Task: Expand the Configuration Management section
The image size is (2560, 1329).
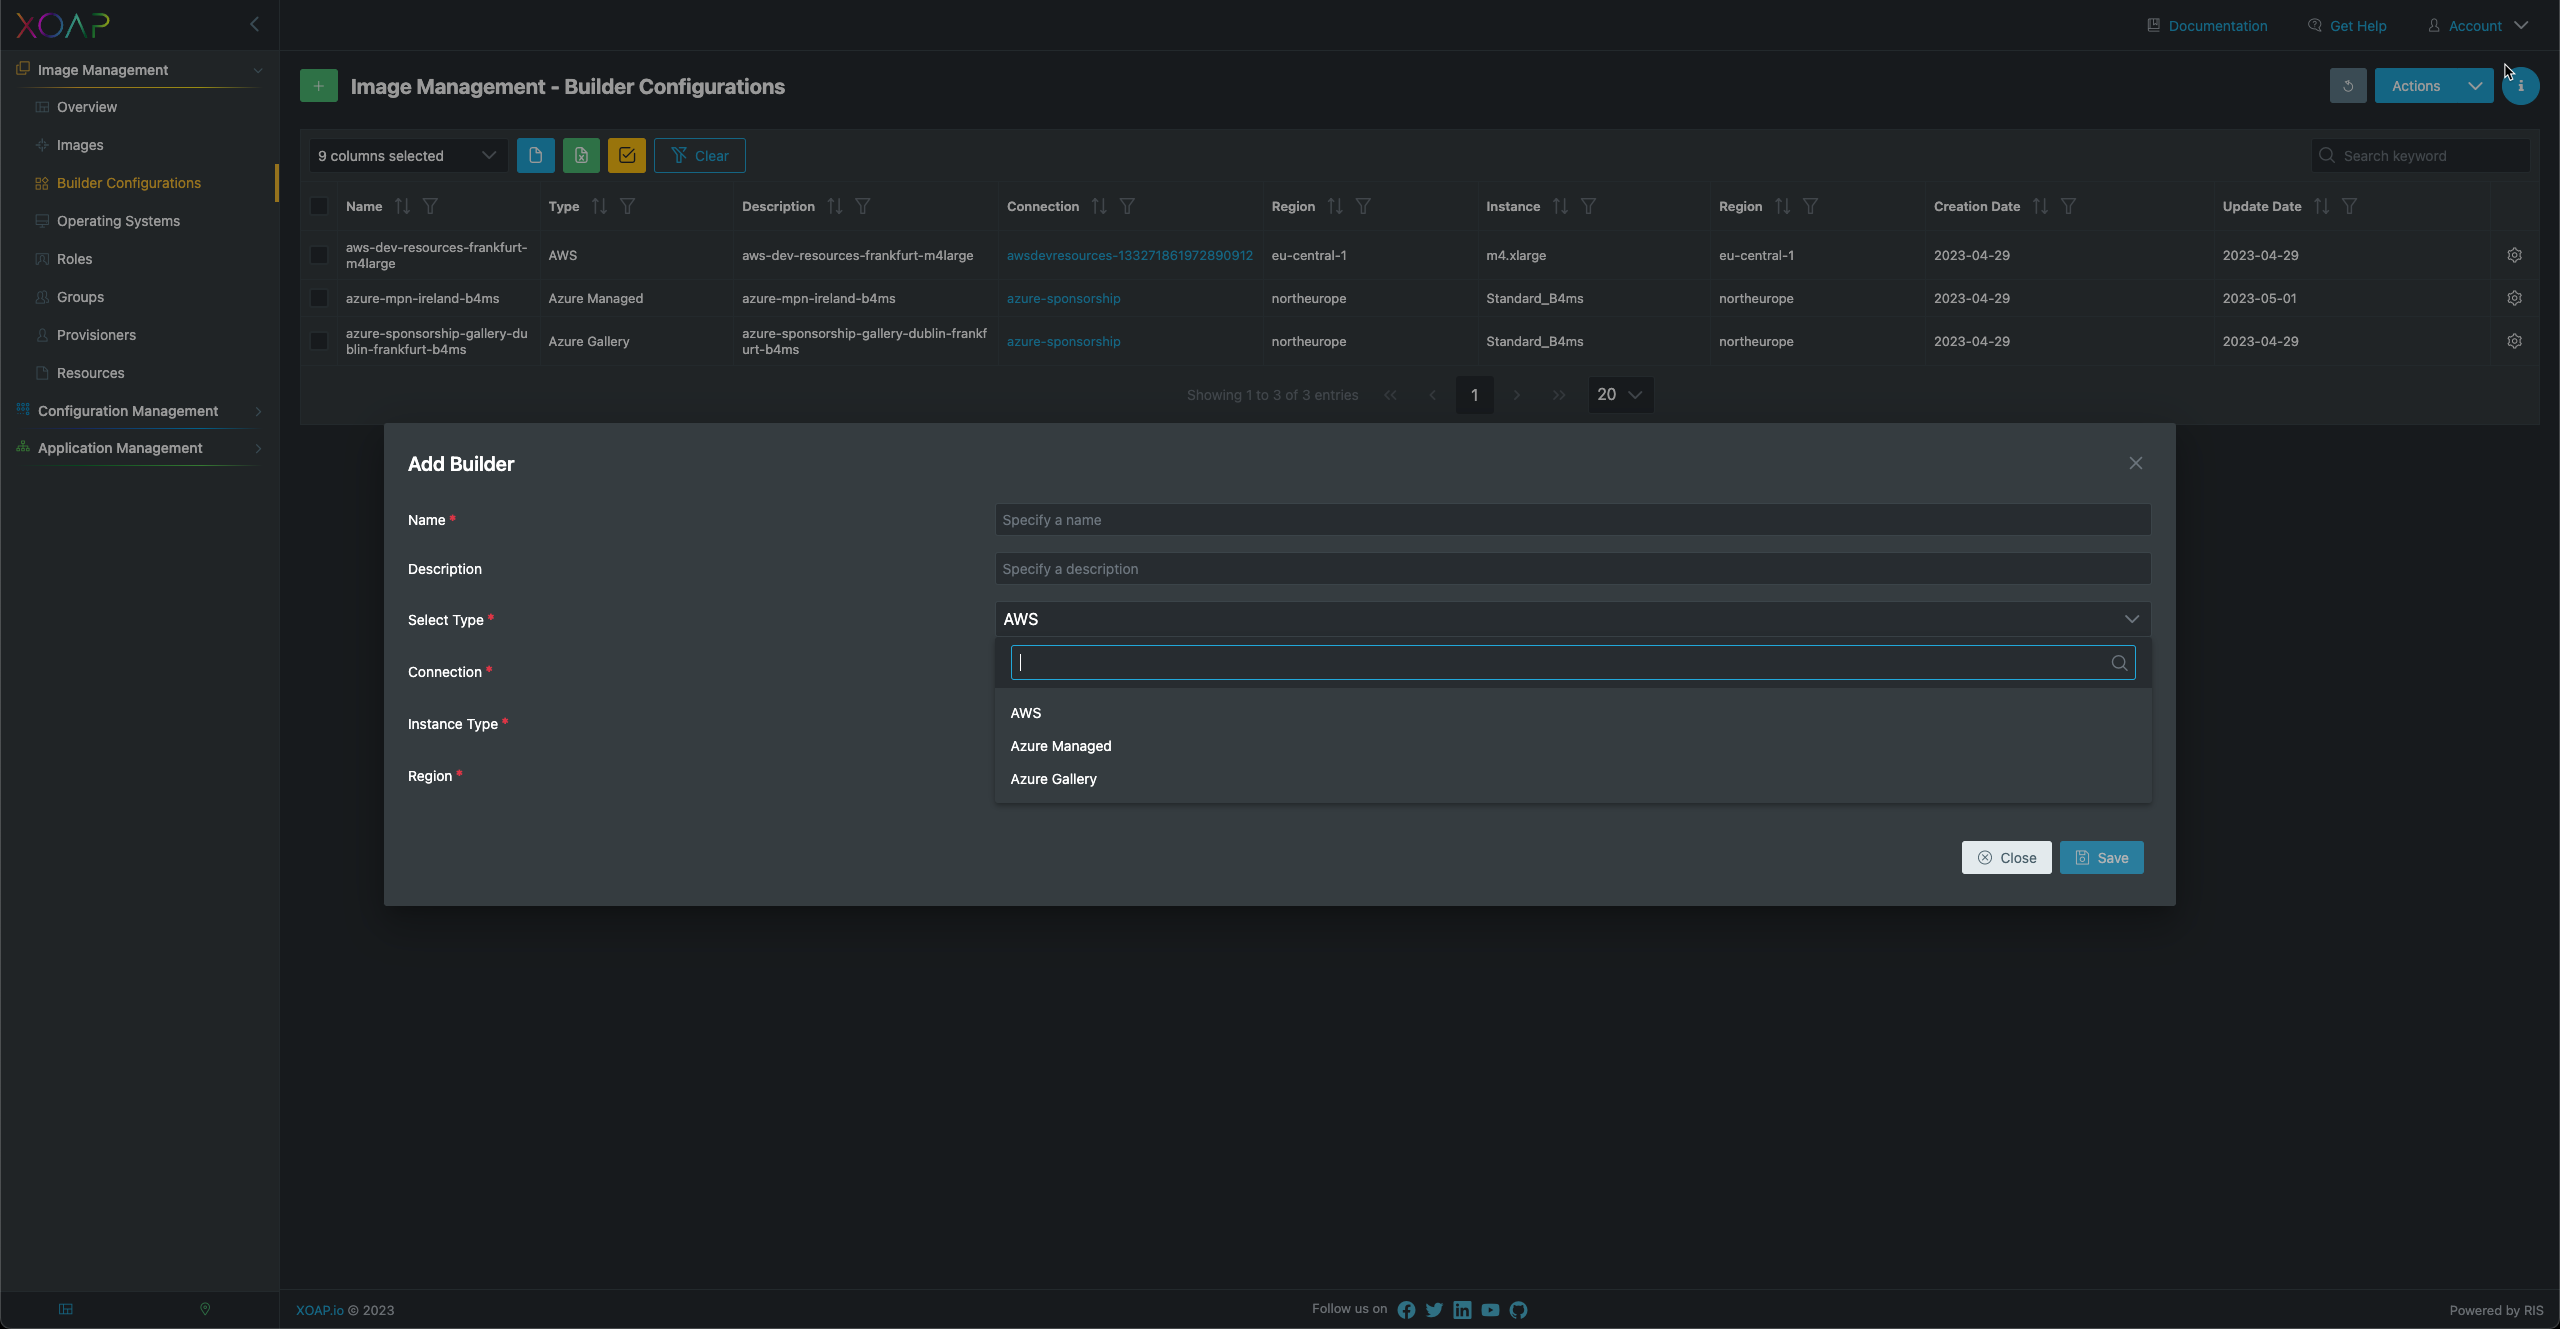Action: tap(140, 411)
